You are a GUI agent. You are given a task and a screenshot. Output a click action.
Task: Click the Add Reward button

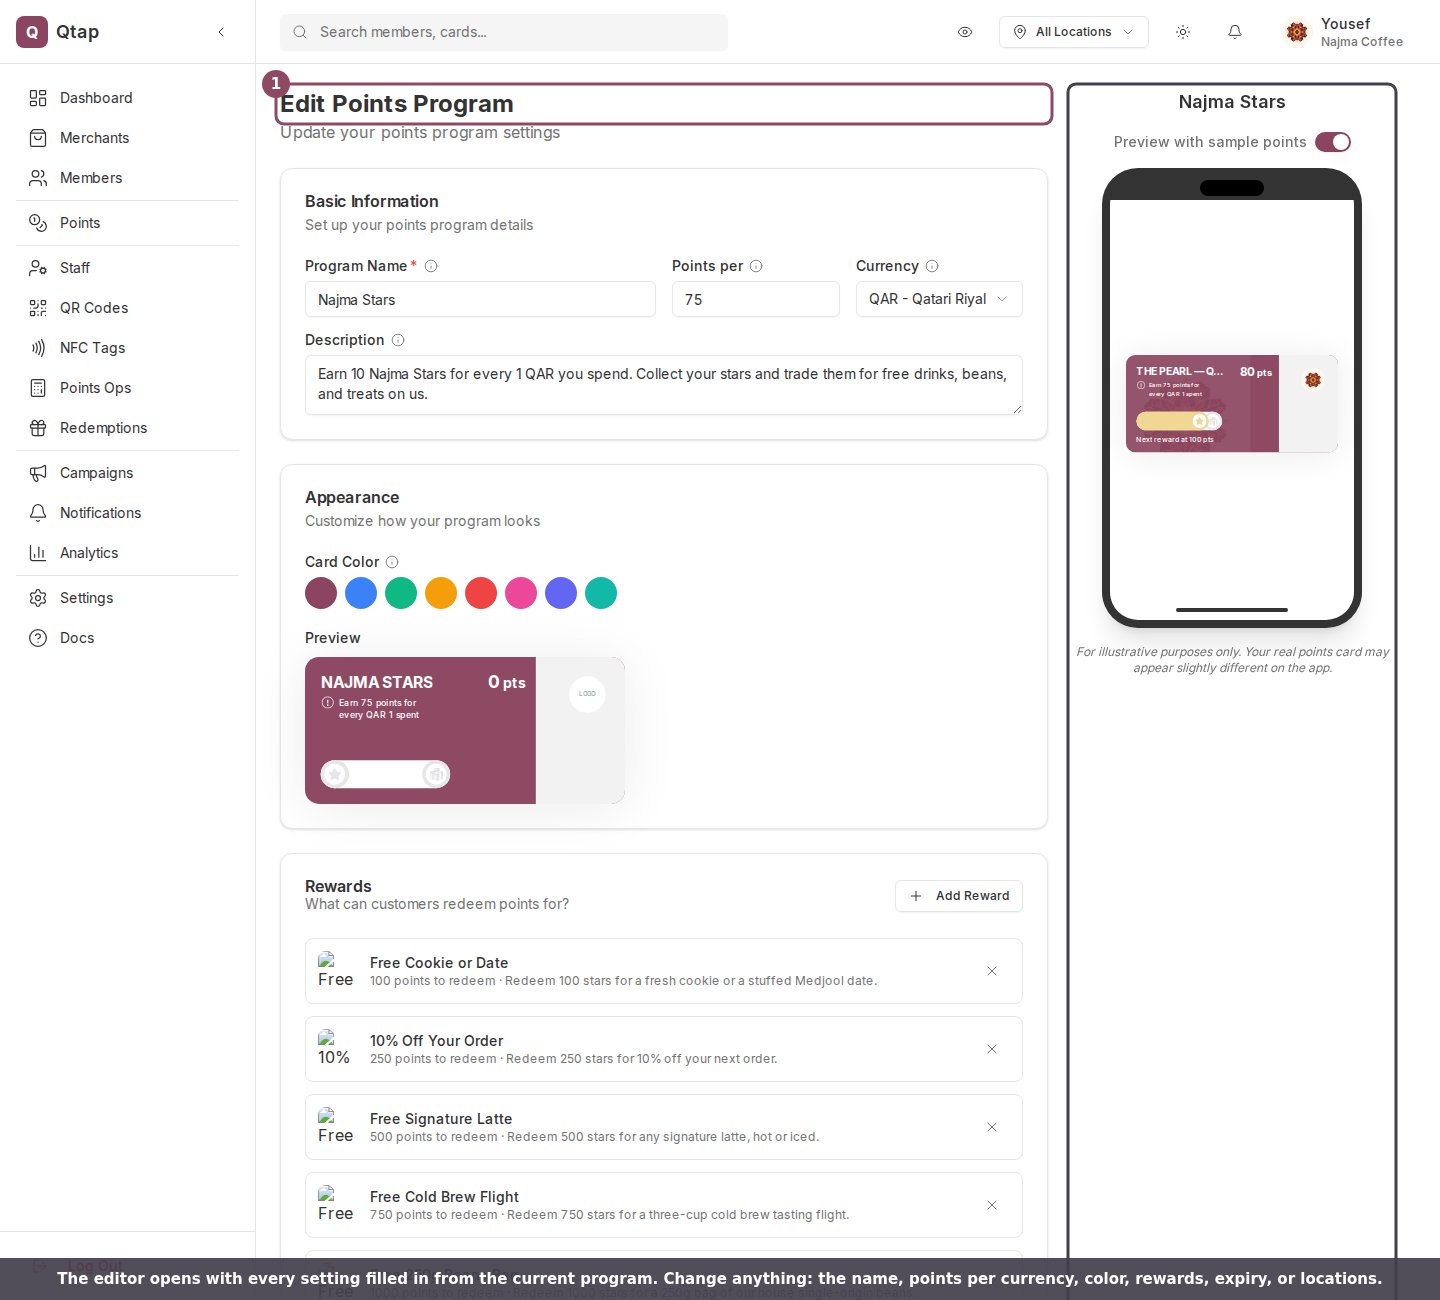(959, 896)
